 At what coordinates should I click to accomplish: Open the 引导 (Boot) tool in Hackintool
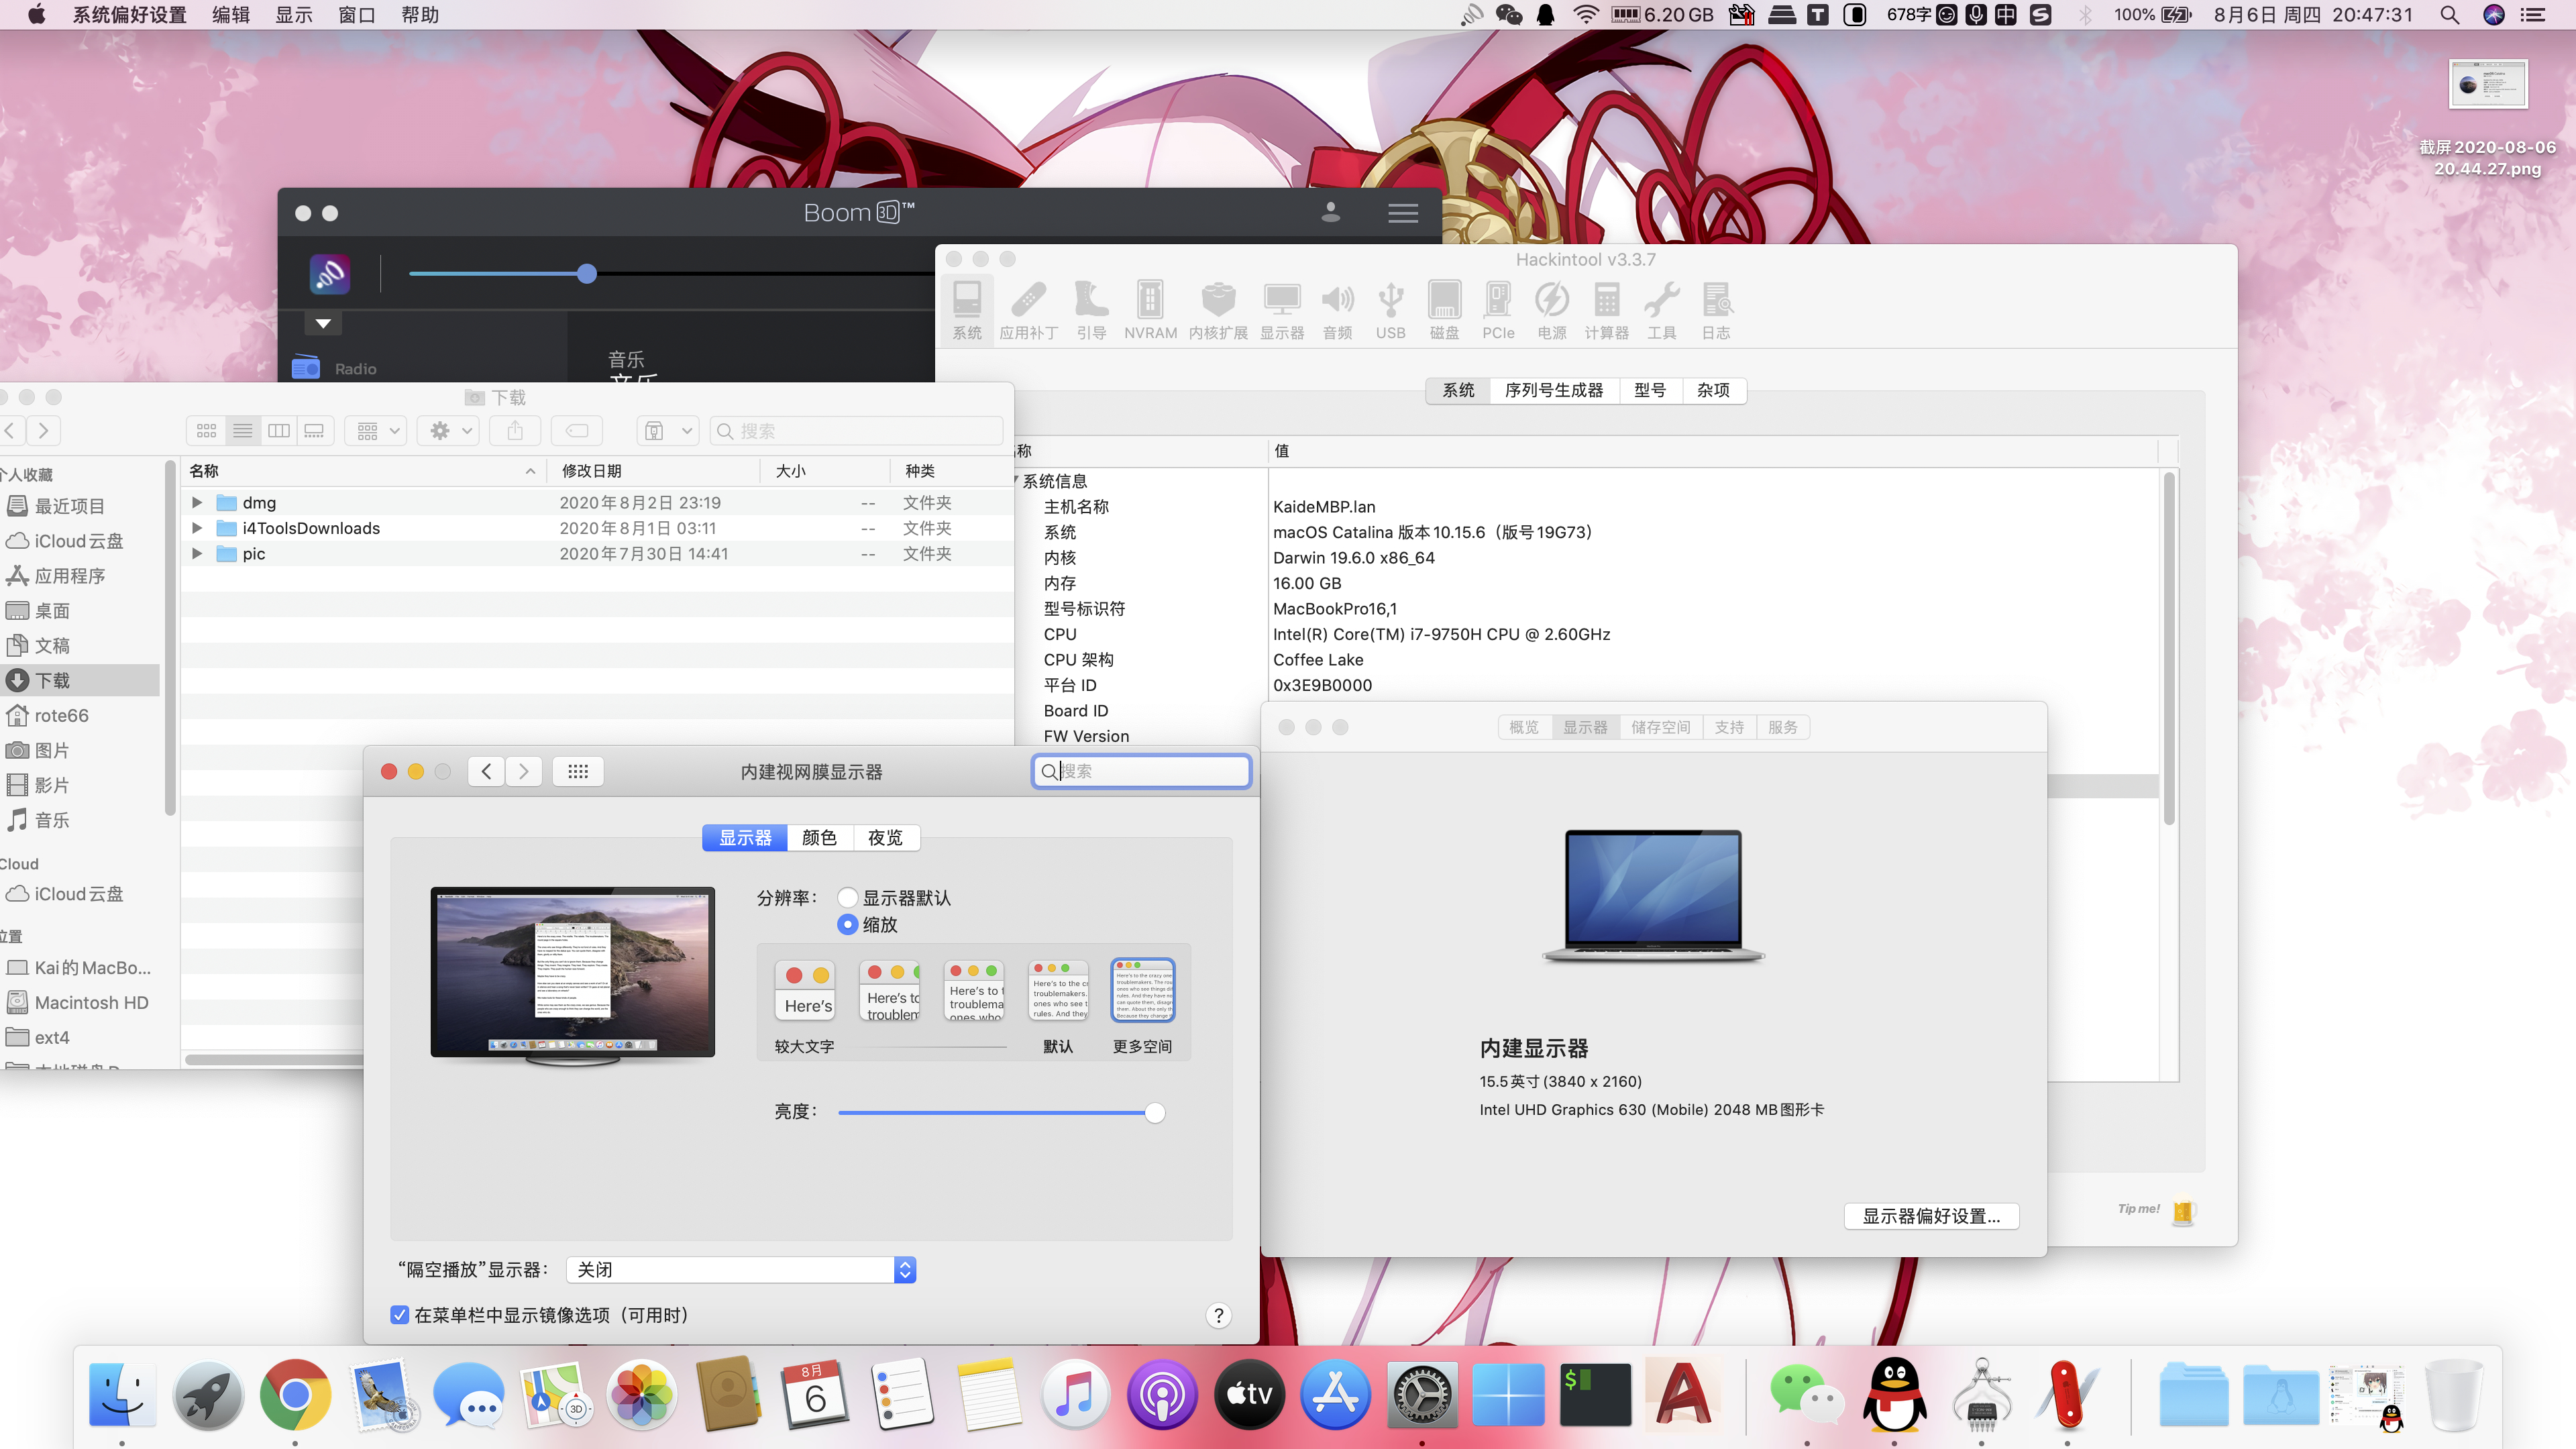[x=1091, y=310]
